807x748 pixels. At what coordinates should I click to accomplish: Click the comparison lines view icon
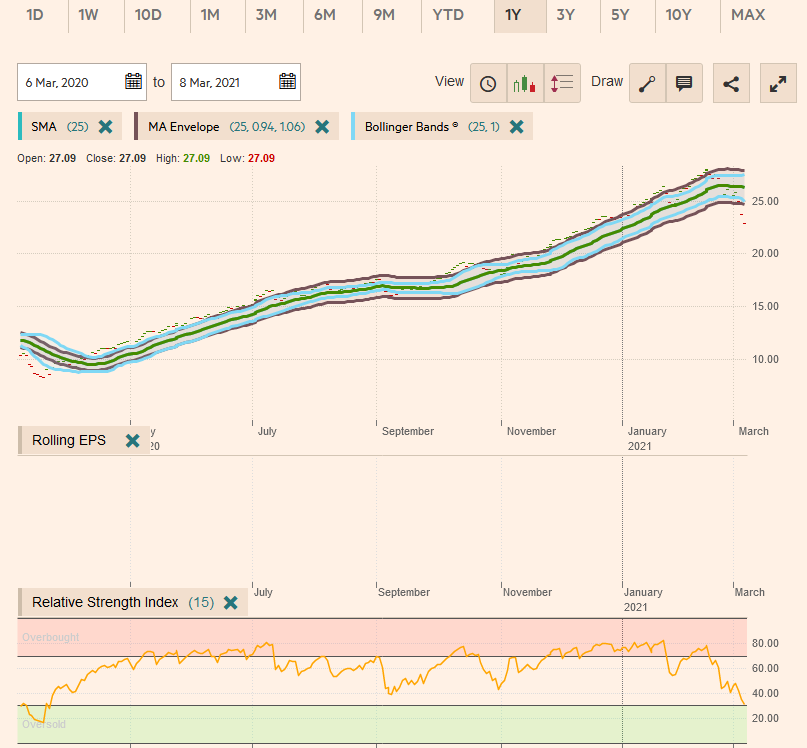[563, 83]
